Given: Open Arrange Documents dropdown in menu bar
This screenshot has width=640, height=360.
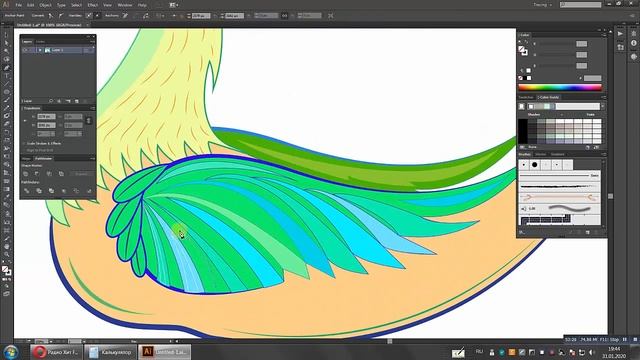Looking at the screenshot, I should click(x=173, y=5).
